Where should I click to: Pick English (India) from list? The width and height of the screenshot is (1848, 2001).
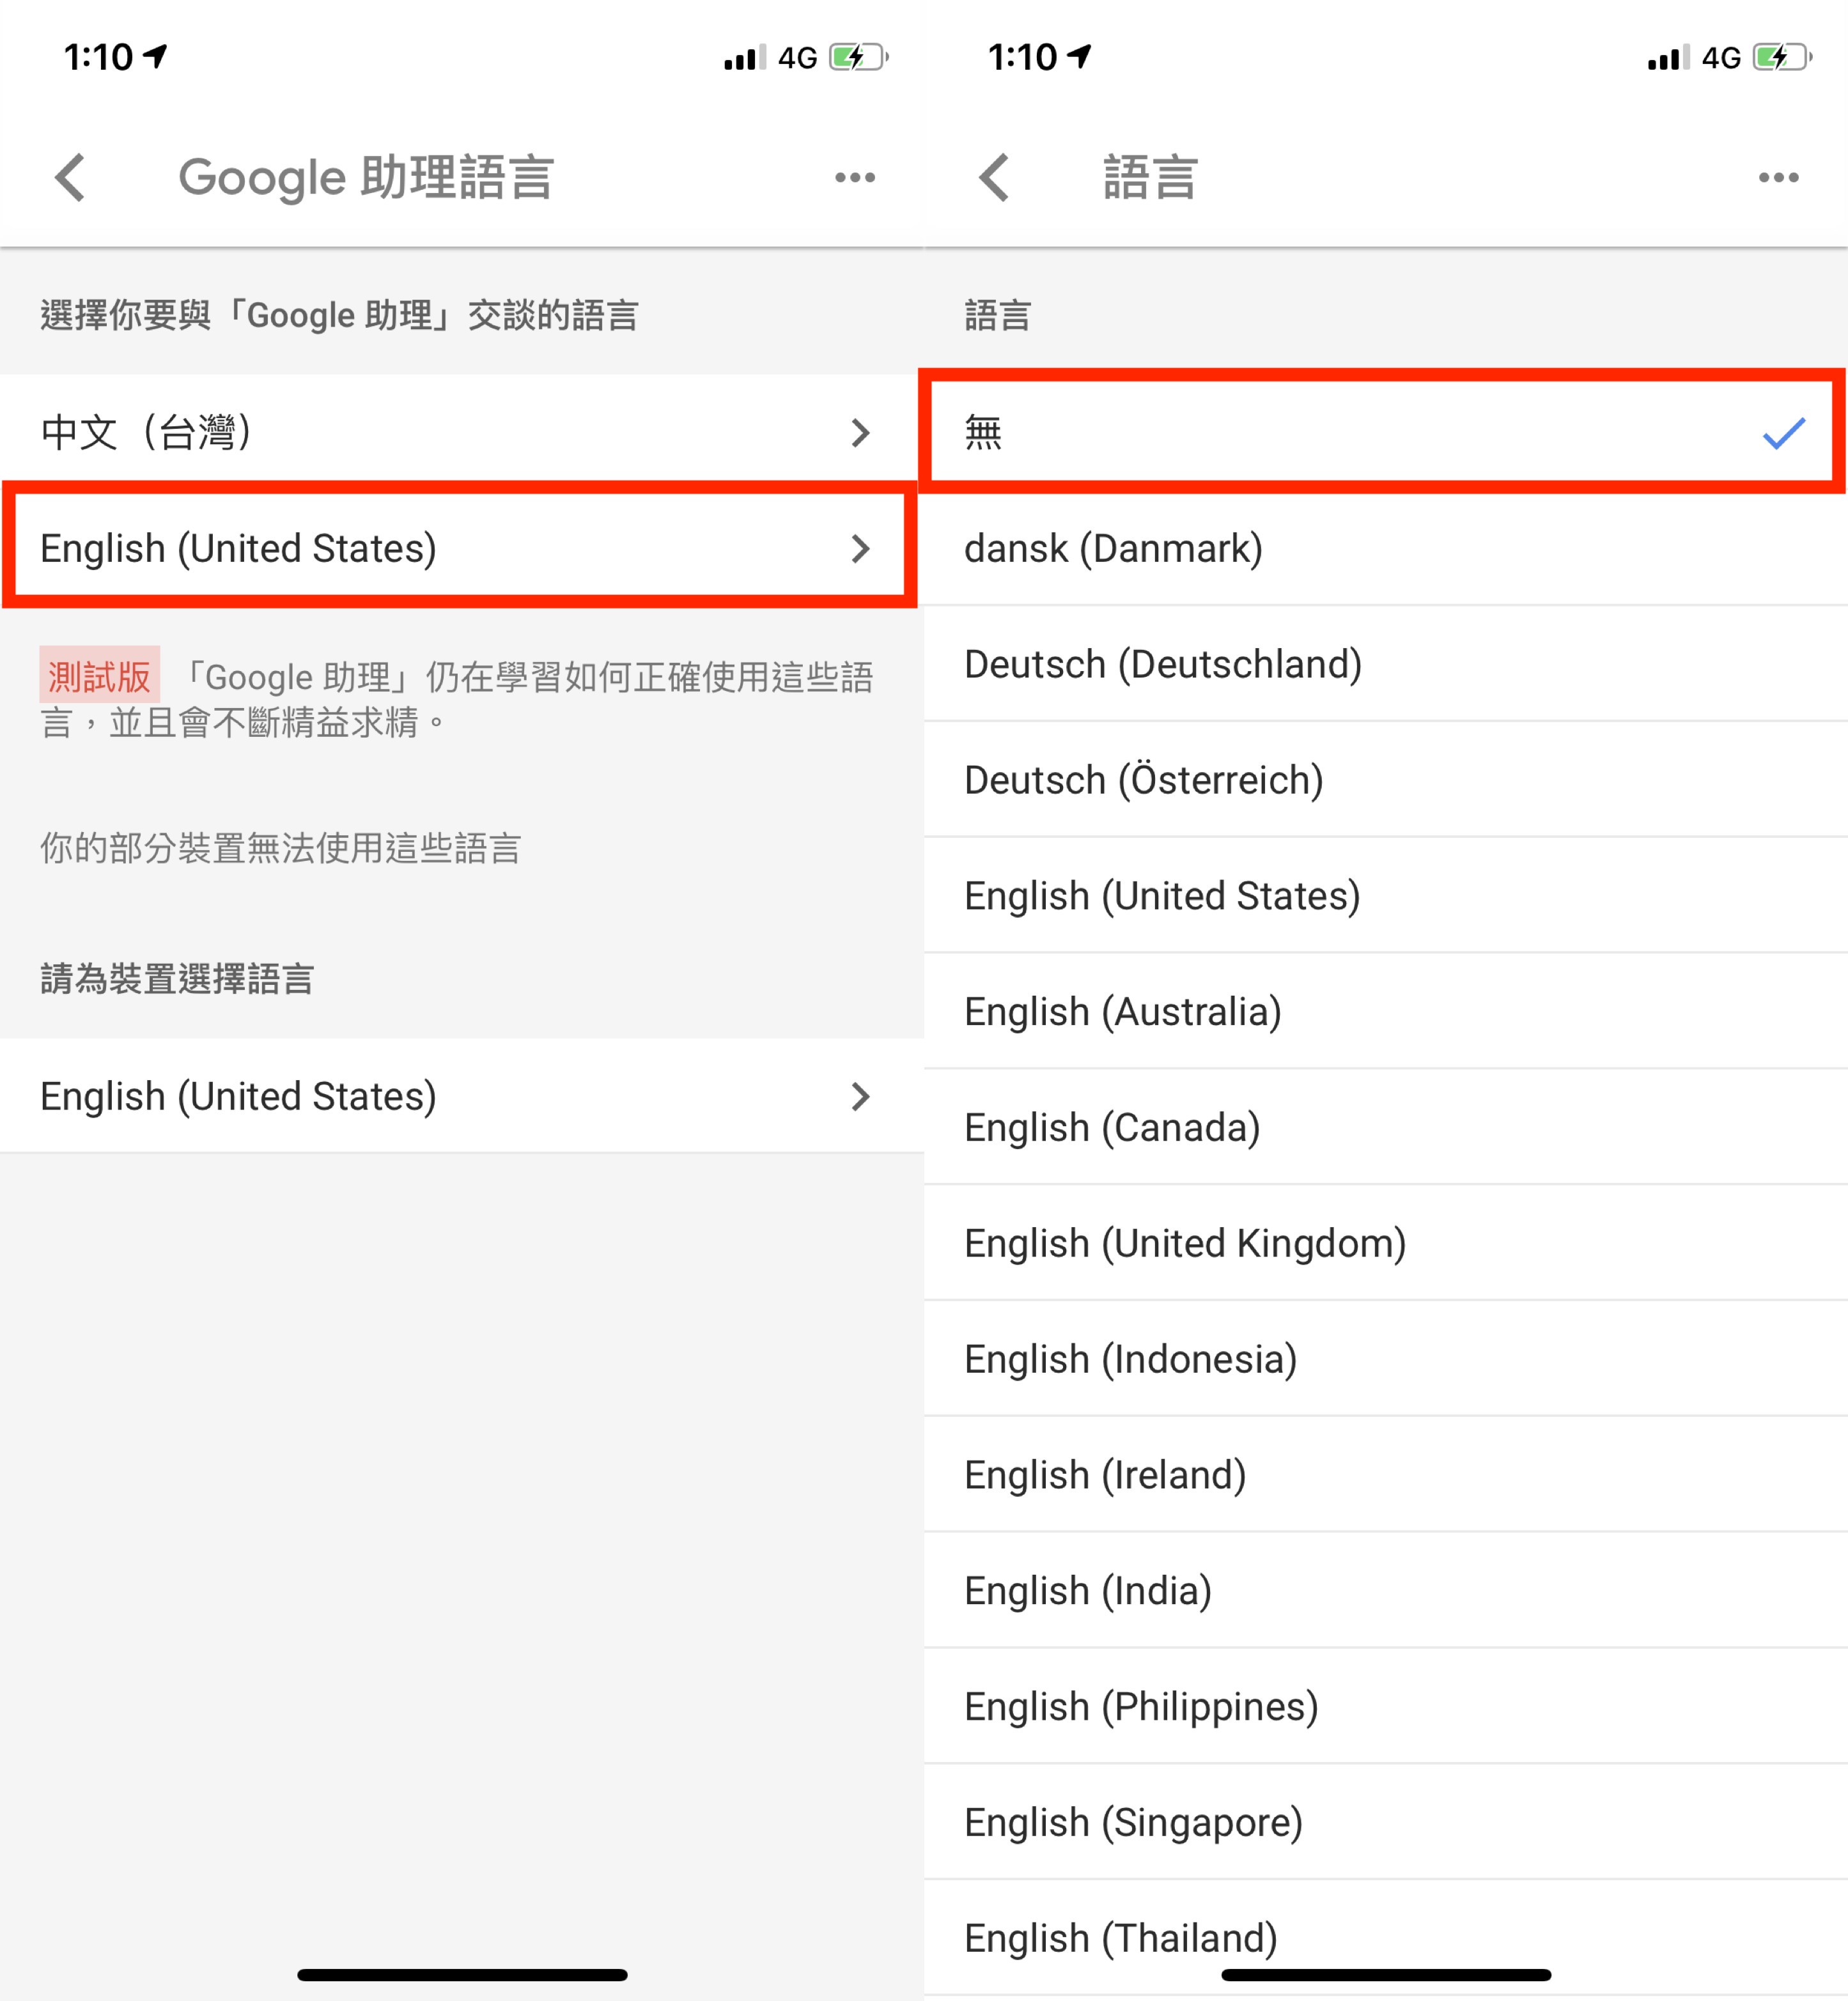click(1385, 1592)
